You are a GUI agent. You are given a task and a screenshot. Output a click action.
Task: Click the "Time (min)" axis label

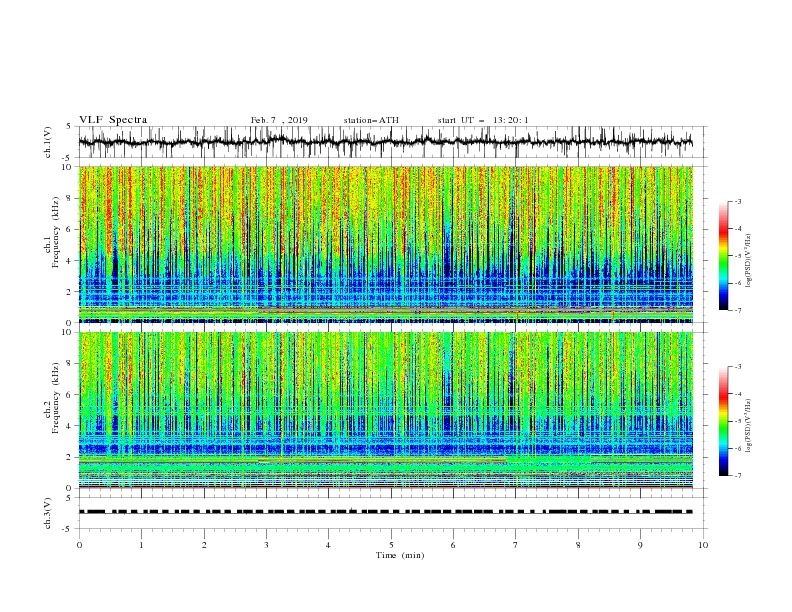(400, 555)
